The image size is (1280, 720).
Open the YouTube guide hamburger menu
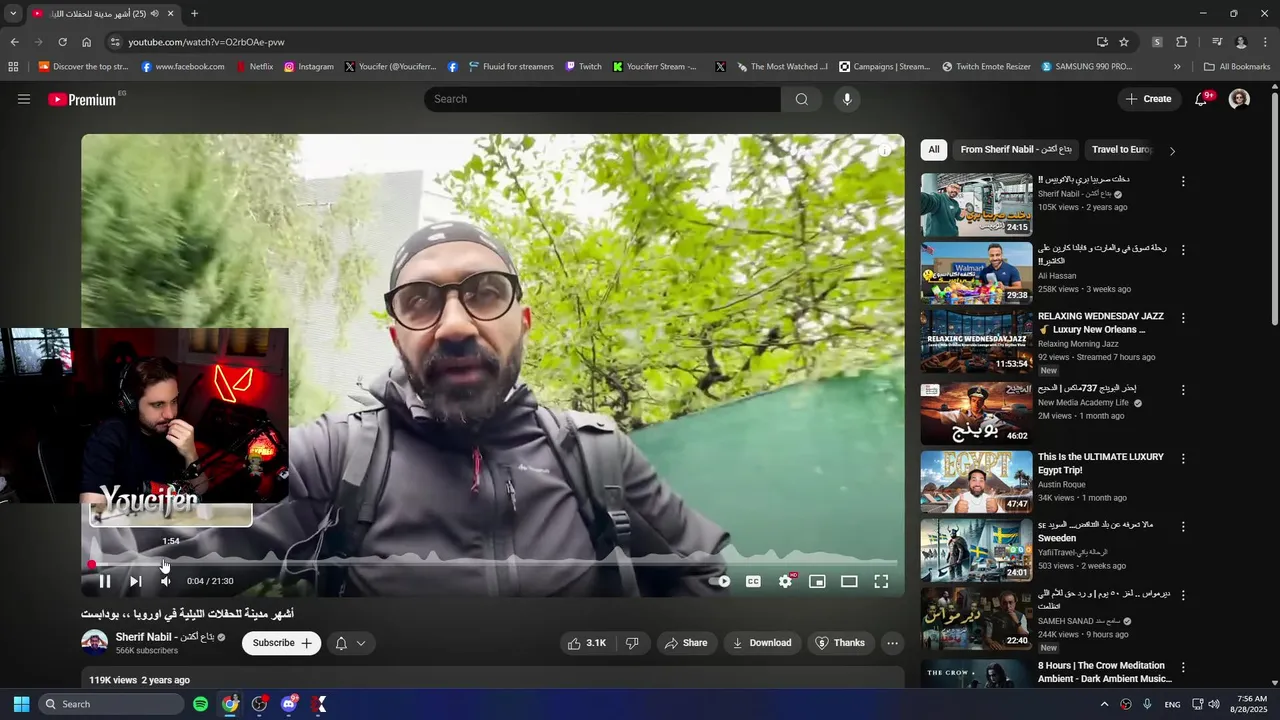[x=24, y=99]
